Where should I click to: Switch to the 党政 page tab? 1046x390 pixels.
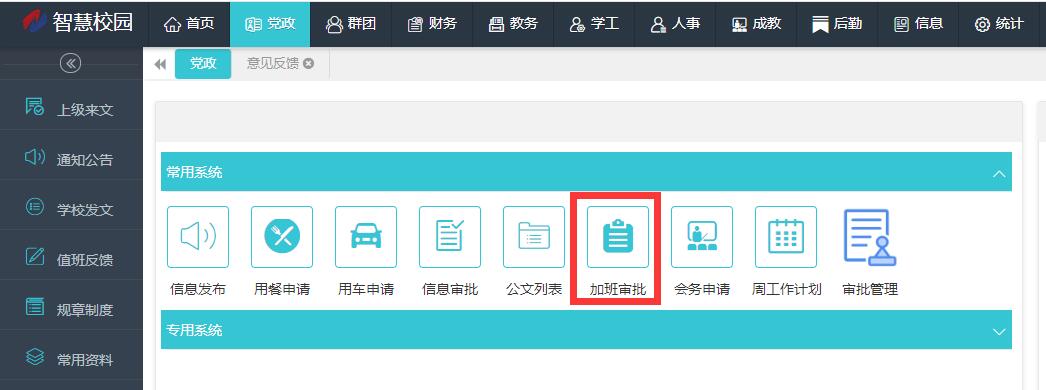coord(203,64)
